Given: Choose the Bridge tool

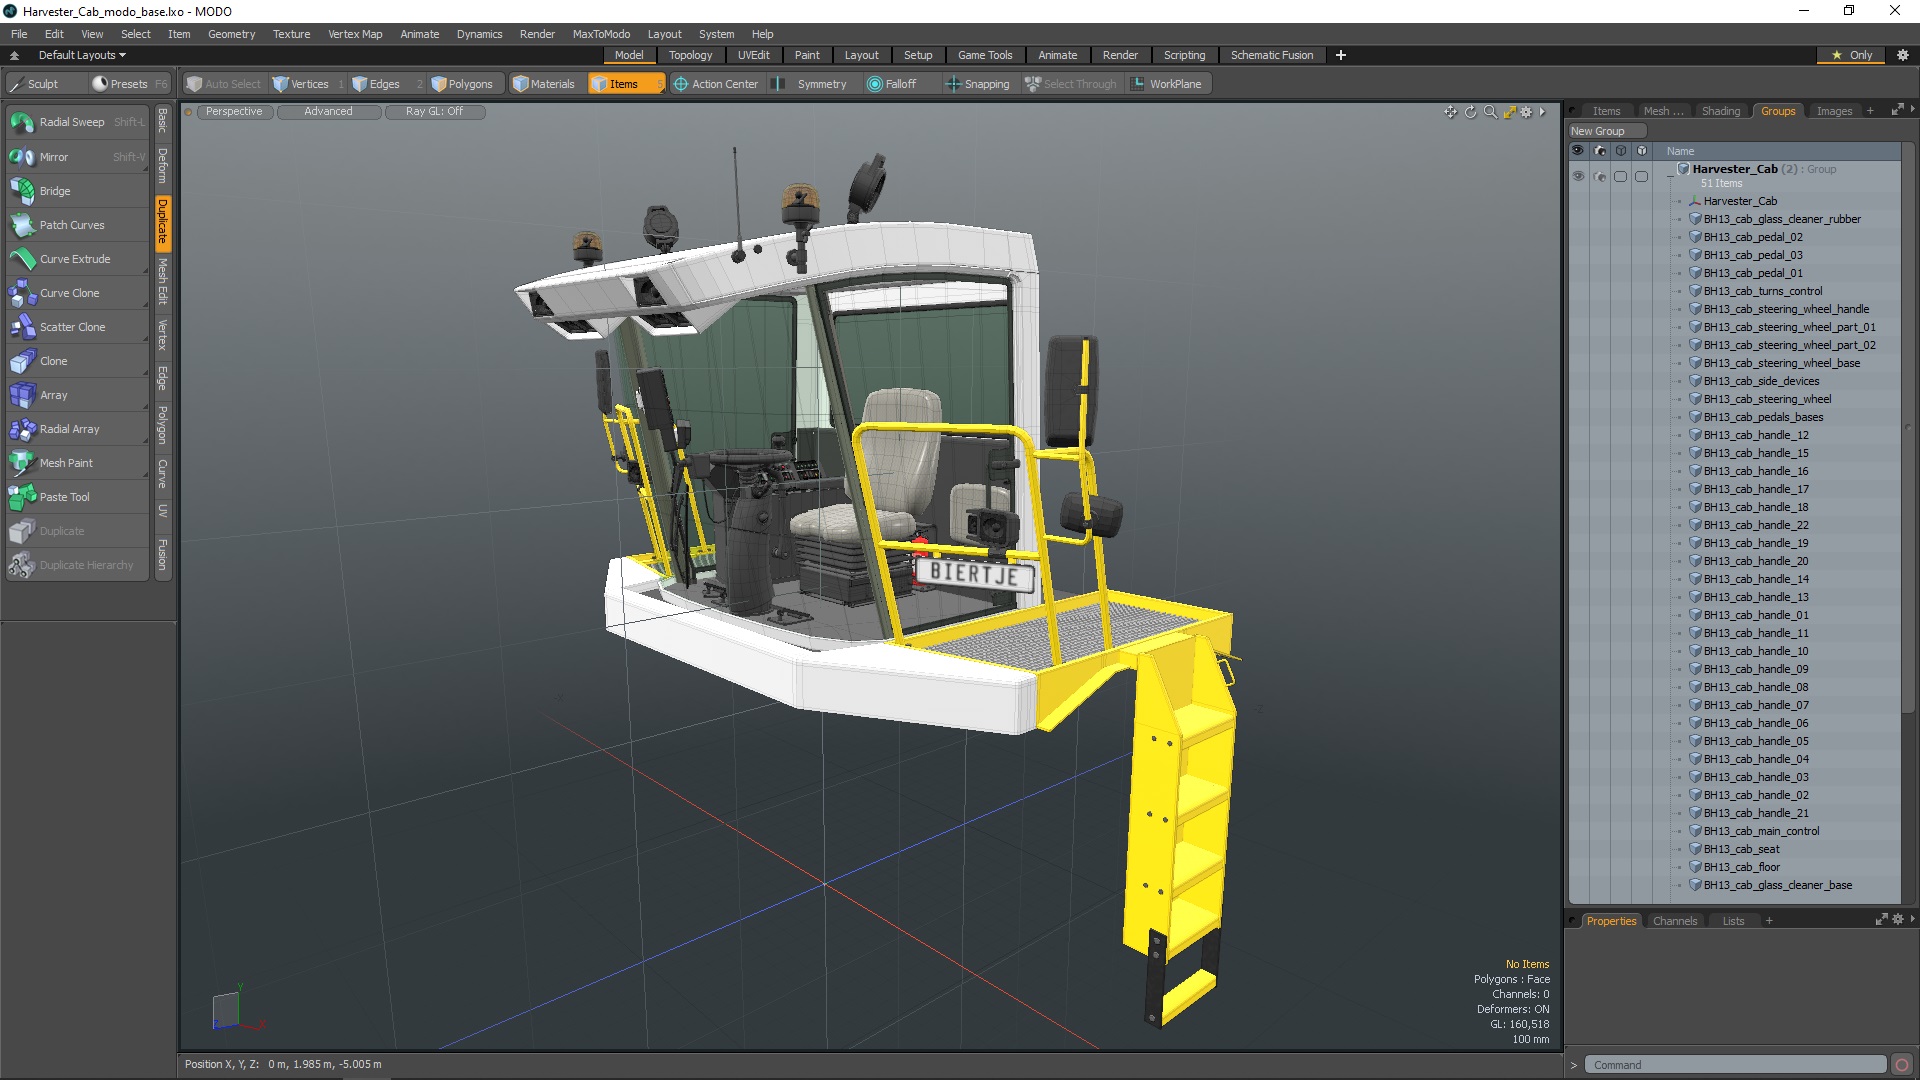Looking at the screenshot, I should (55, 191).
